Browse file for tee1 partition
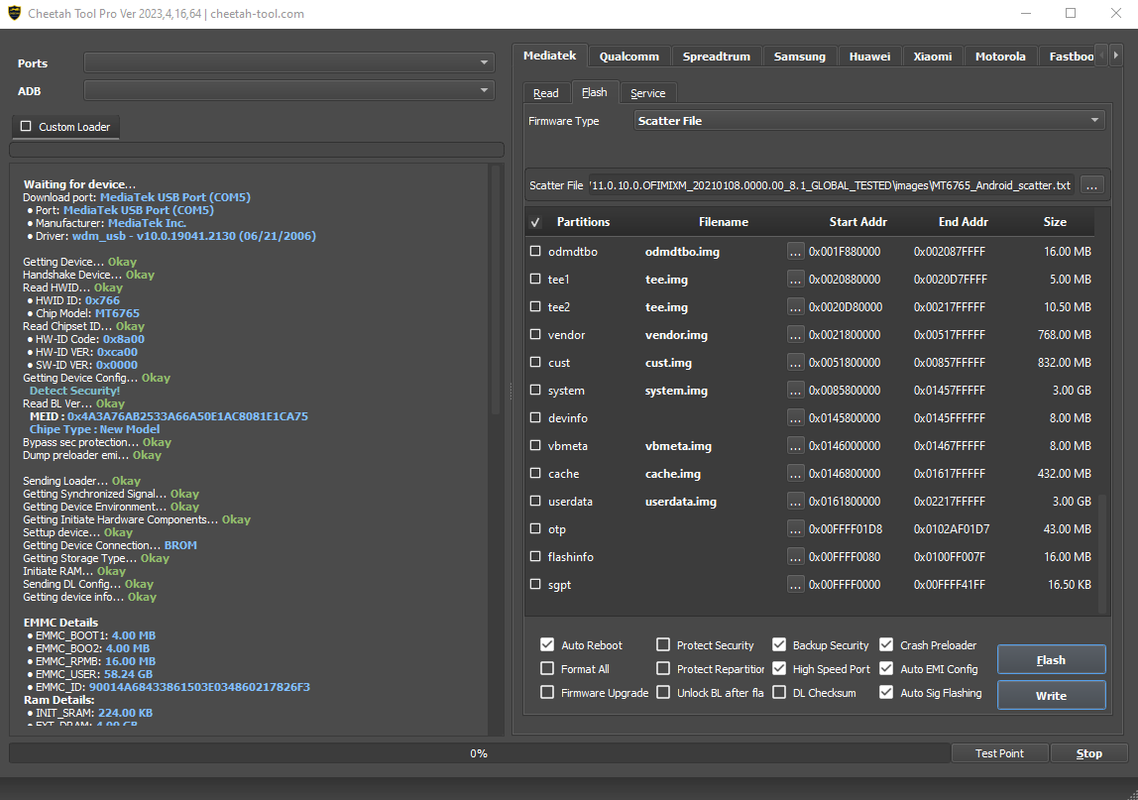Viewport: 1138px width, 800px height. (795, 279)
